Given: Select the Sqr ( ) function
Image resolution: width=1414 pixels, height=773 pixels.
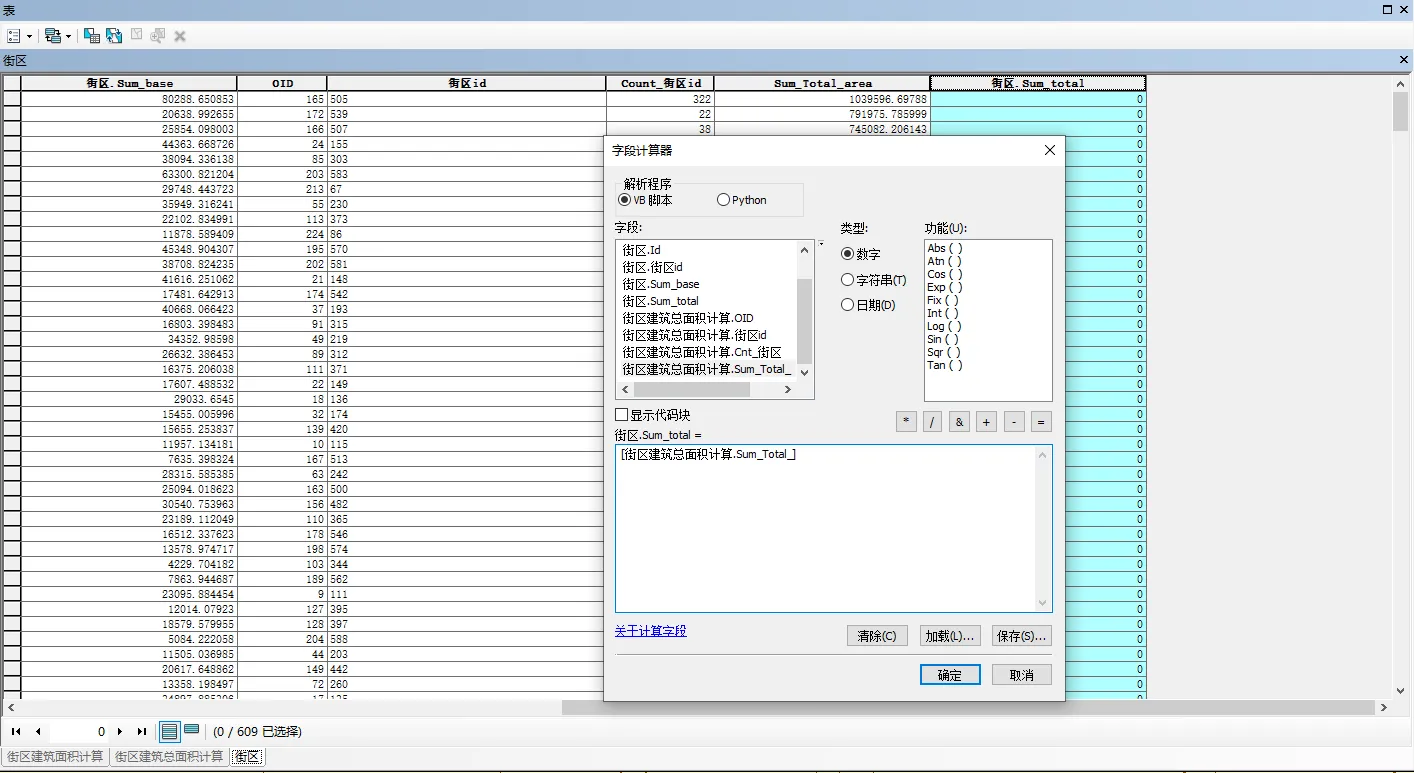Looking at the screenshot, I should click(x=941, y=352).
